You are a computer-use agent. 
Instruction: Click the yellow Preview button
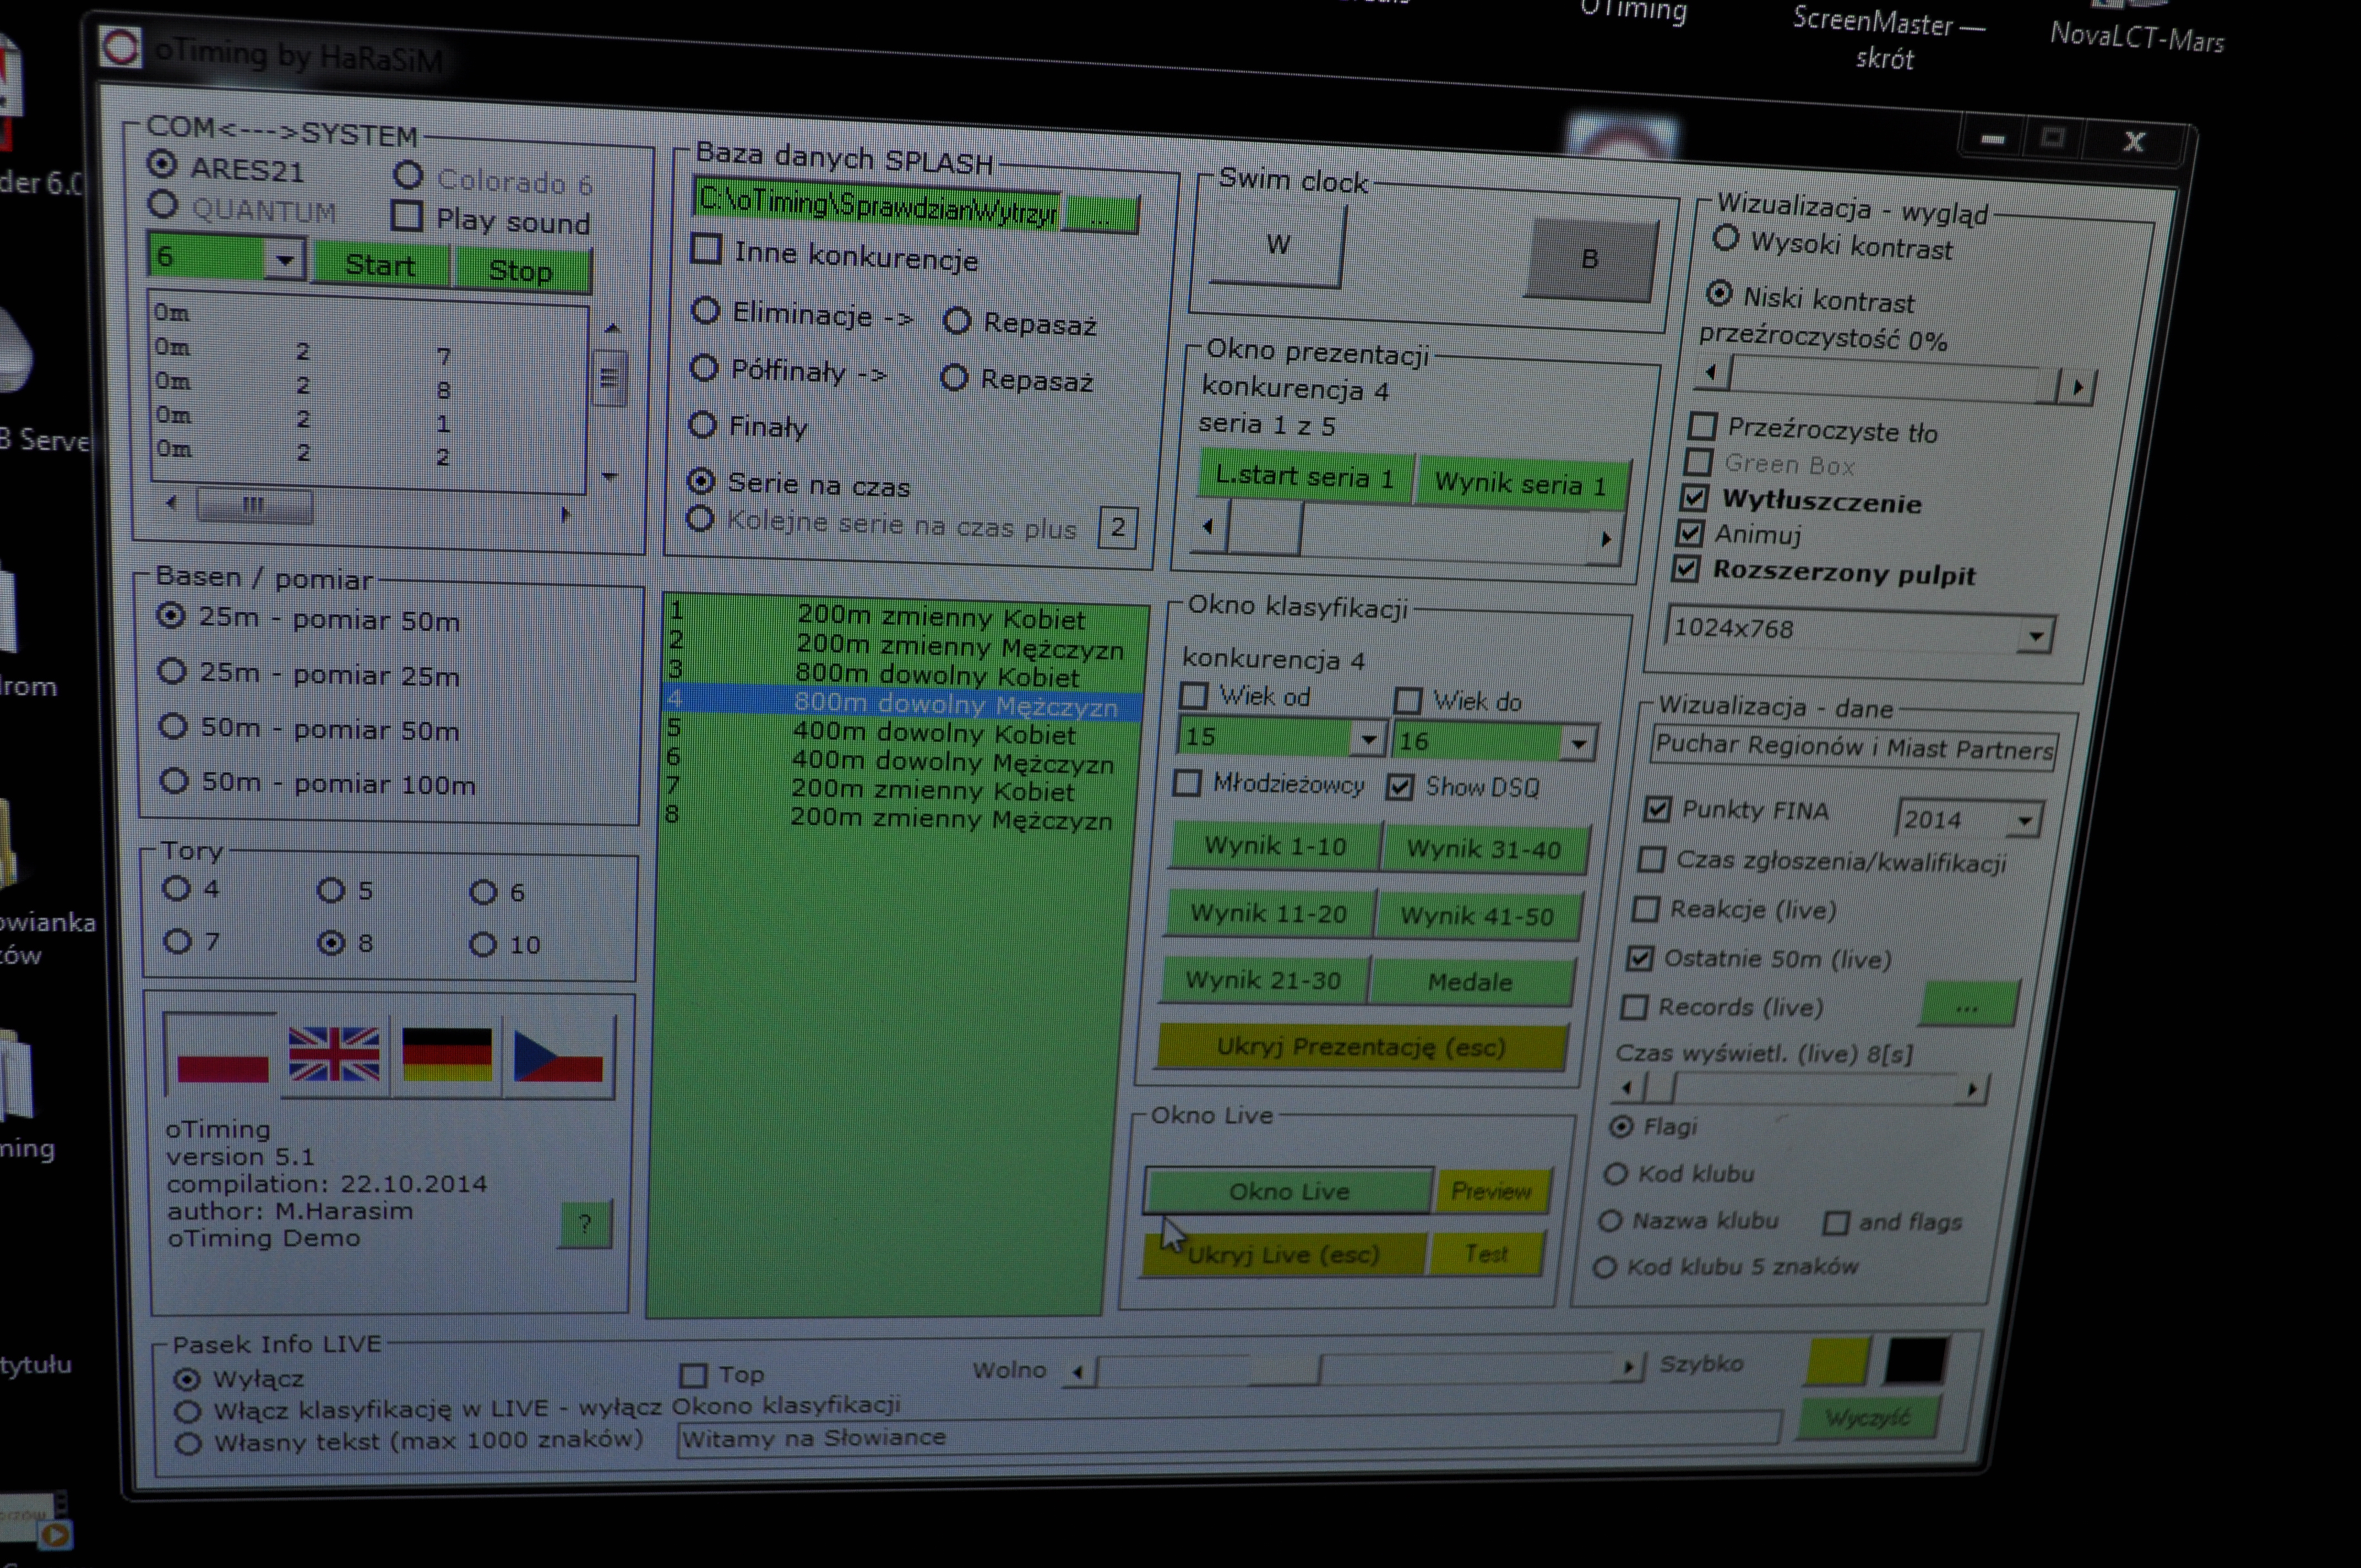pos(1492,1191)
